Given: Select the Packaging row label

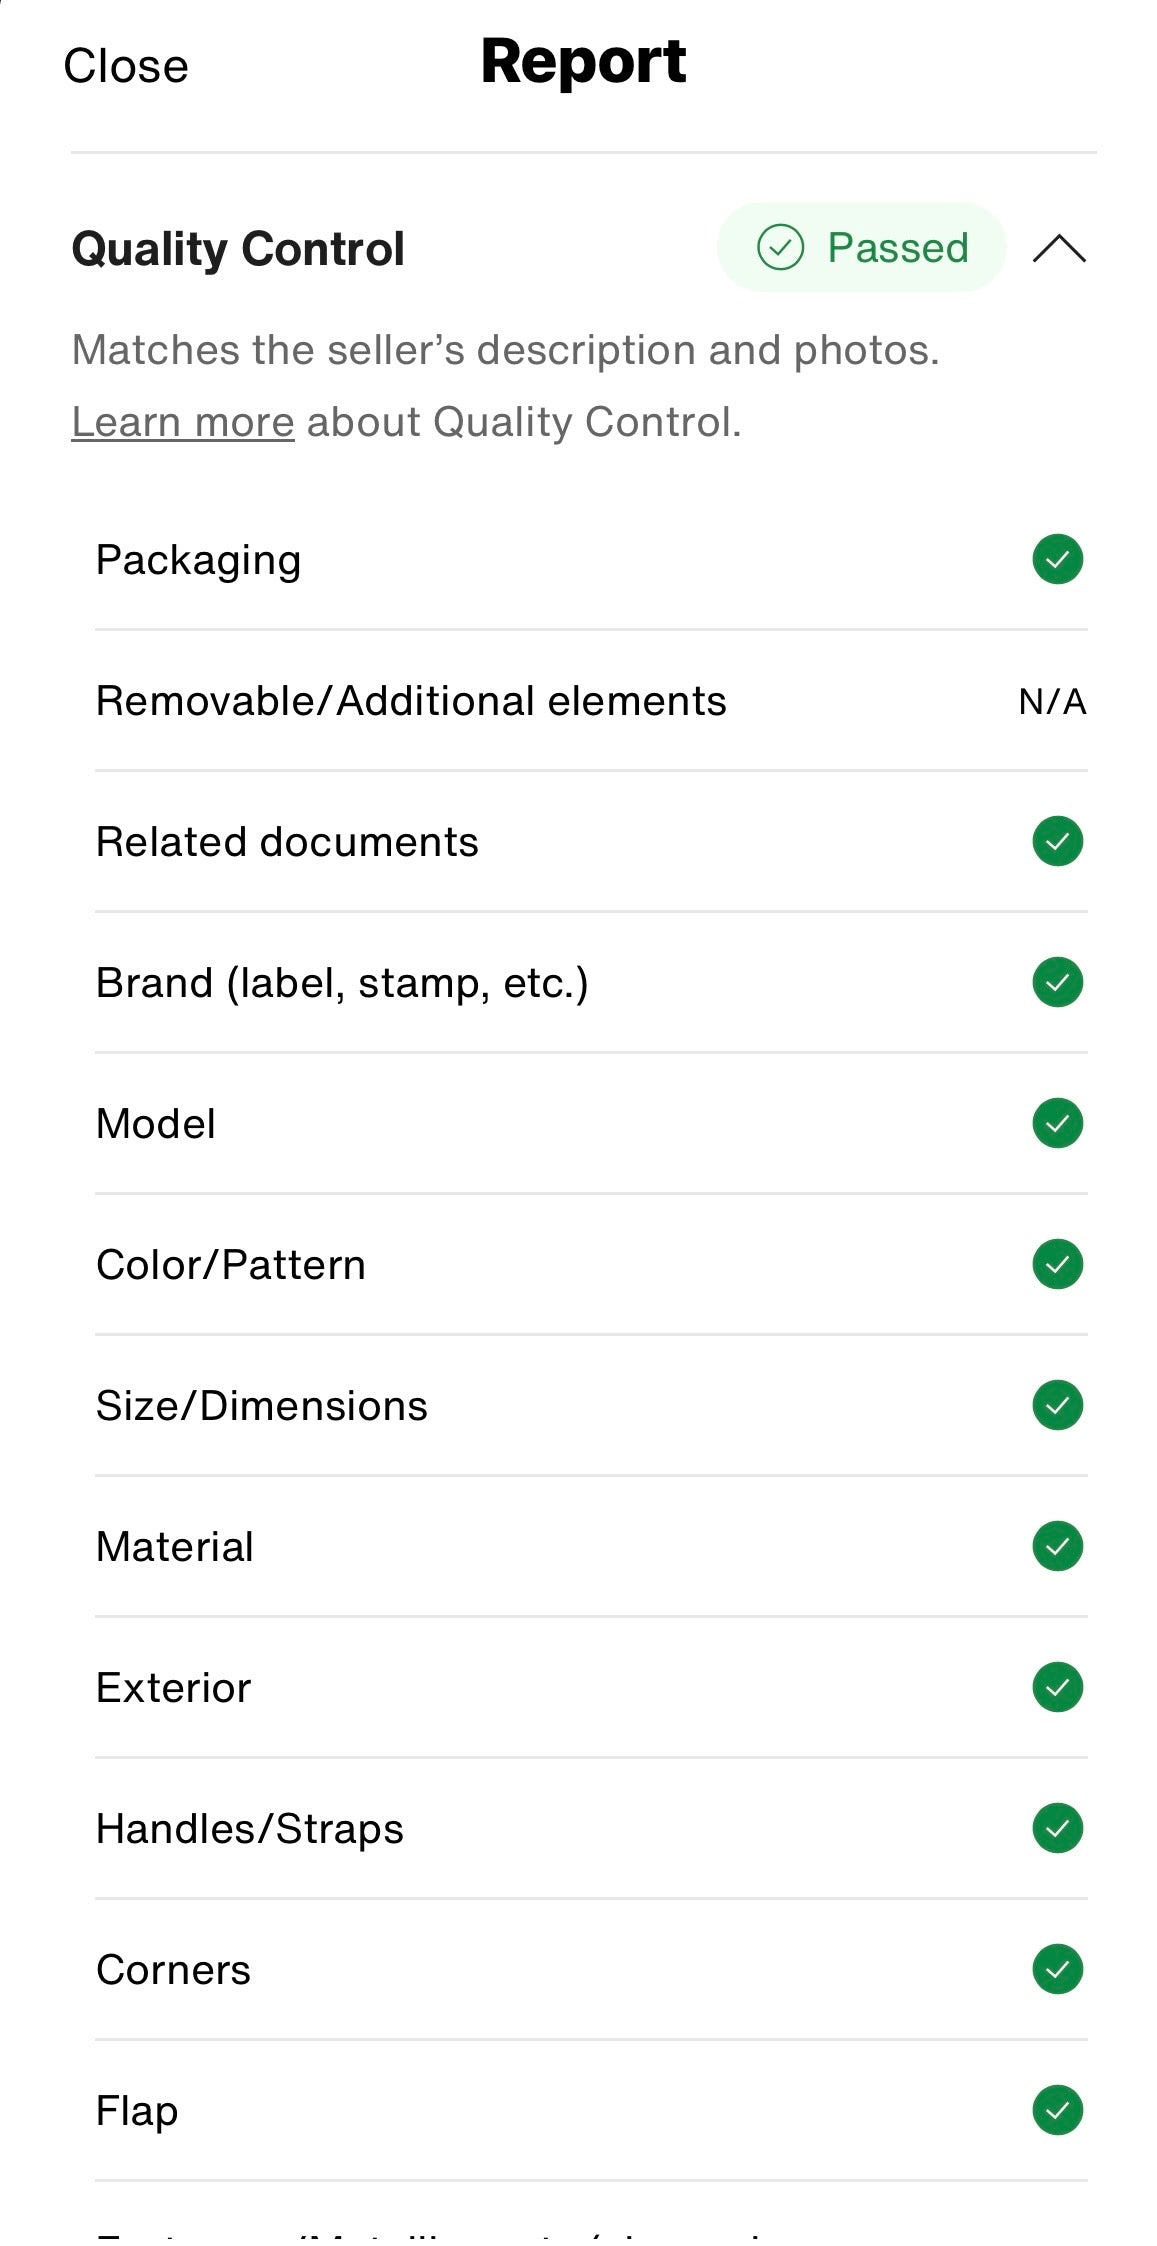Looking at the screenshot, I should [x=198, y=560].
